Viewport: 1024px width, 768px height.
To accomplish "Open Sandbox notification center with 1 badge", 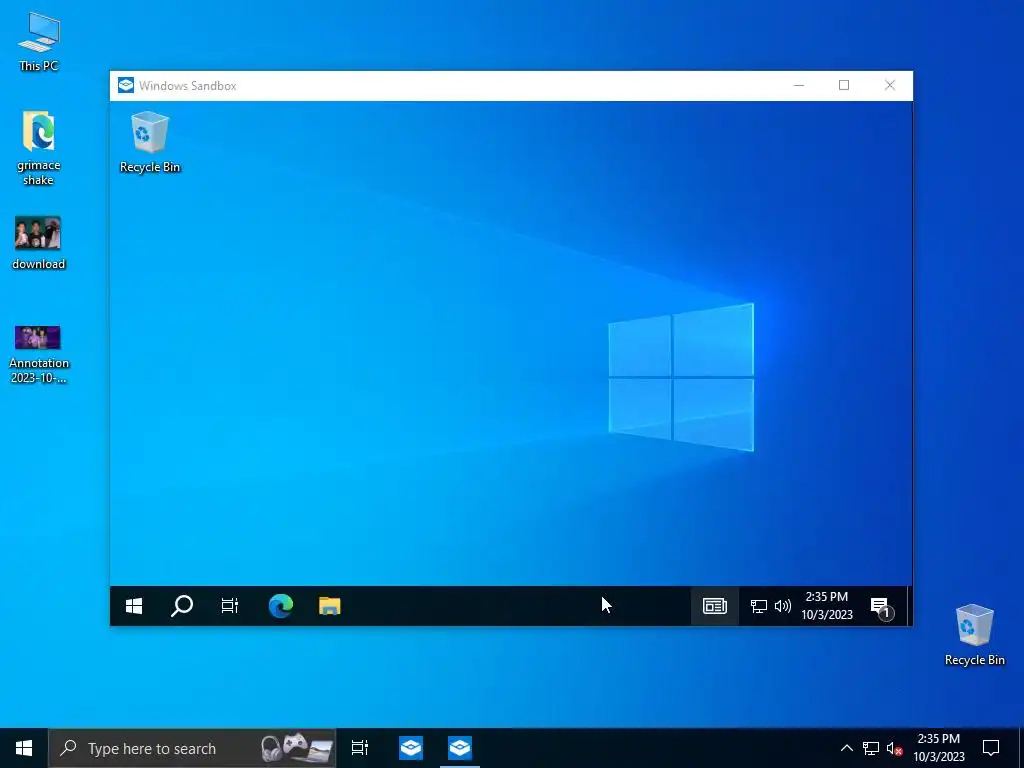I will click(882, 607).
